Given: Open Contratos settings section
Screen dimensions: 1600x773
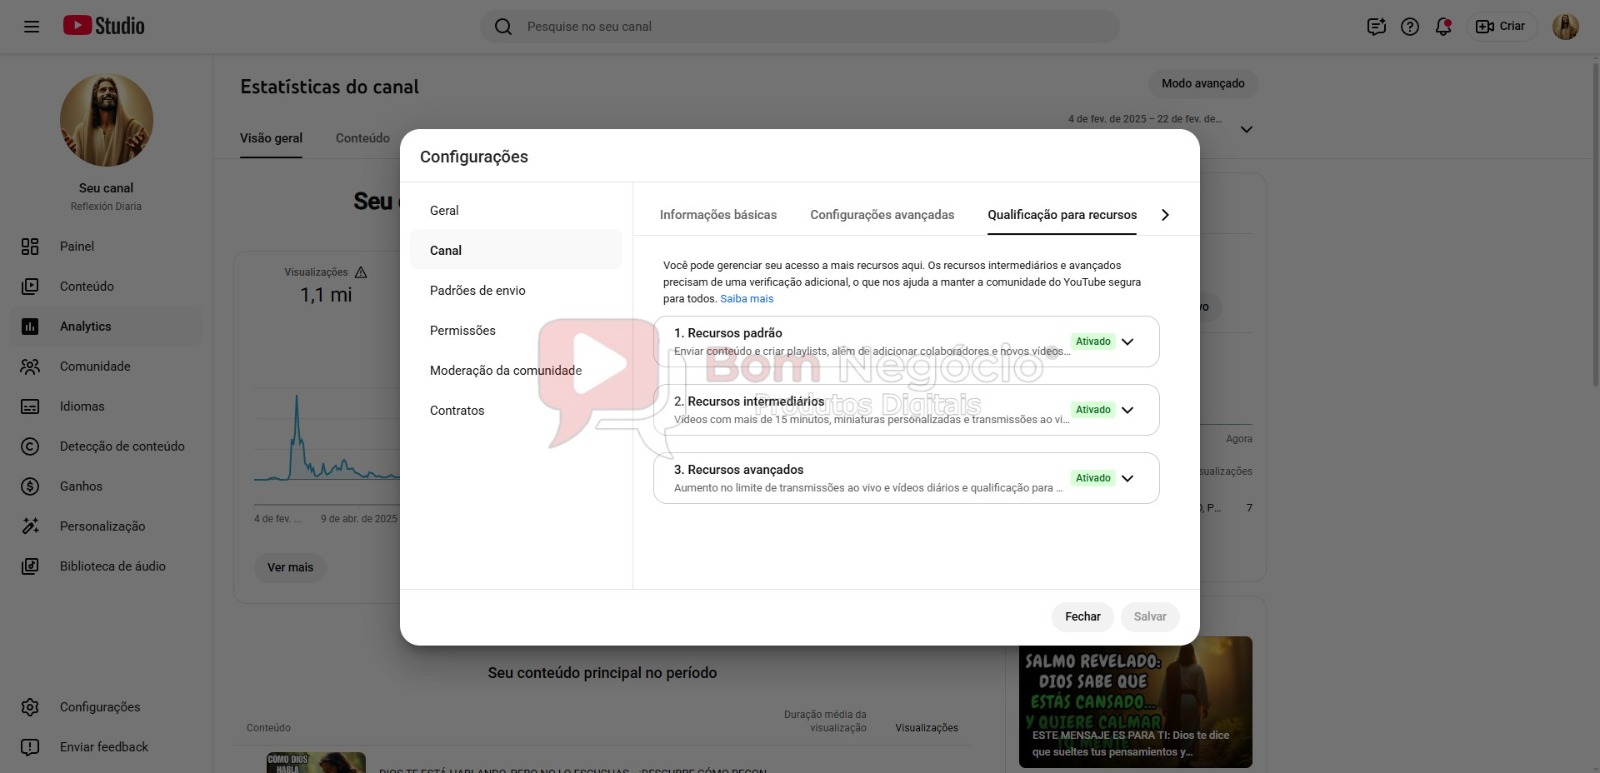Looking at the screenshot, I should (516, 410).
